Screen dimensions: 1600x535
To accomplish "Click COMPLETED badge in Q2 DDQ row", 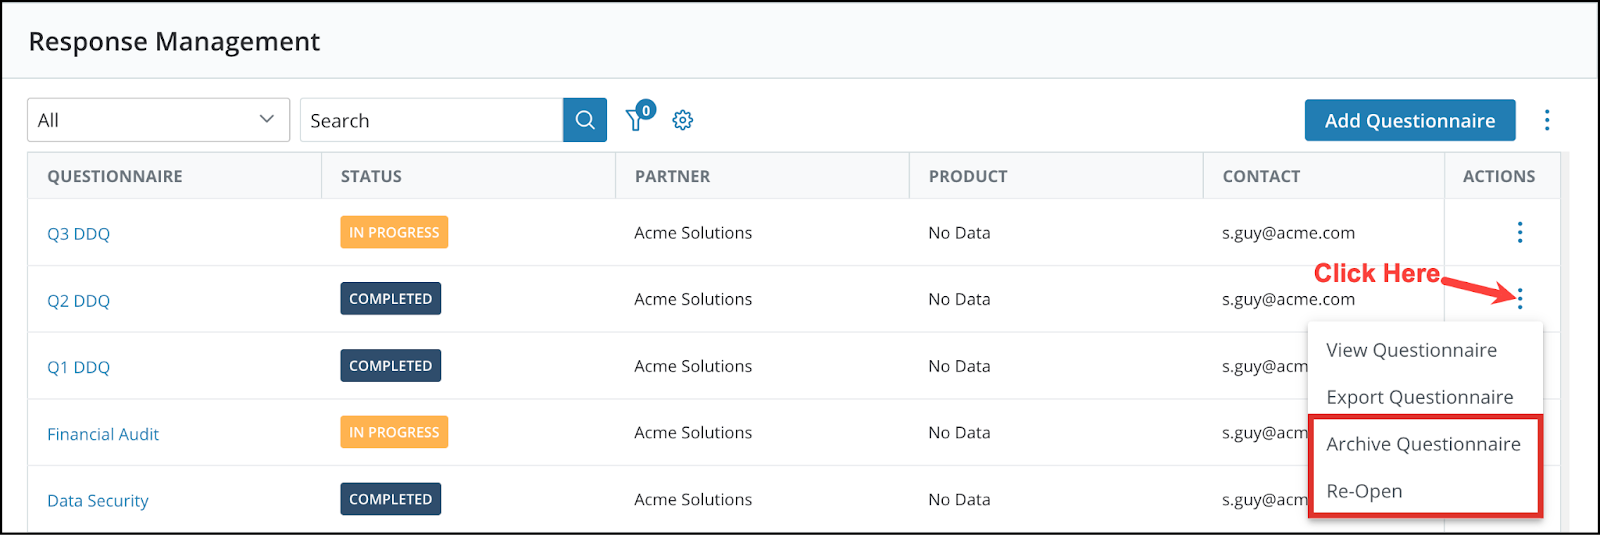I will [390, 299].
